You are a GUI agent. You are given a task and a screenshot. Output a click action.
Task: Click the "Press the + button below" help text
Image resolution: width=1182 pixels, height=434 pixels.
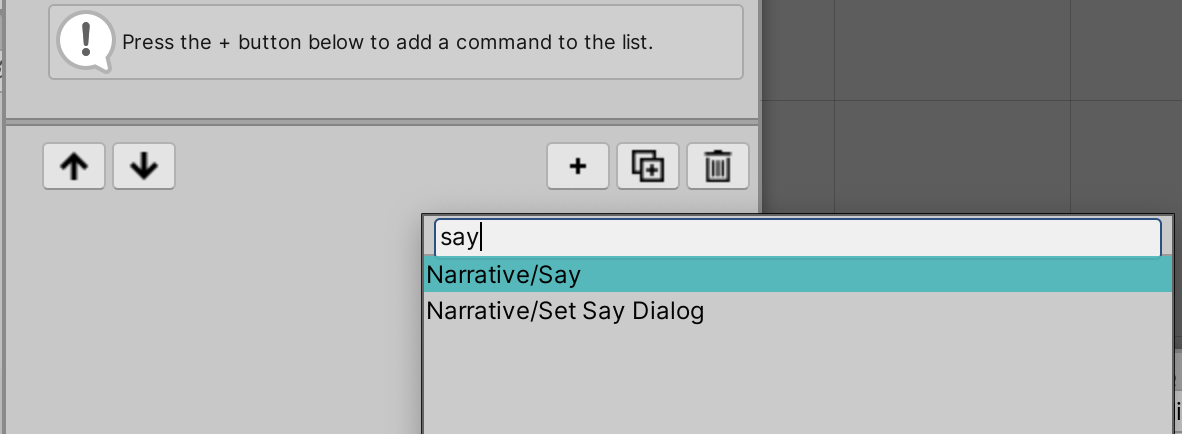point(387,42)
